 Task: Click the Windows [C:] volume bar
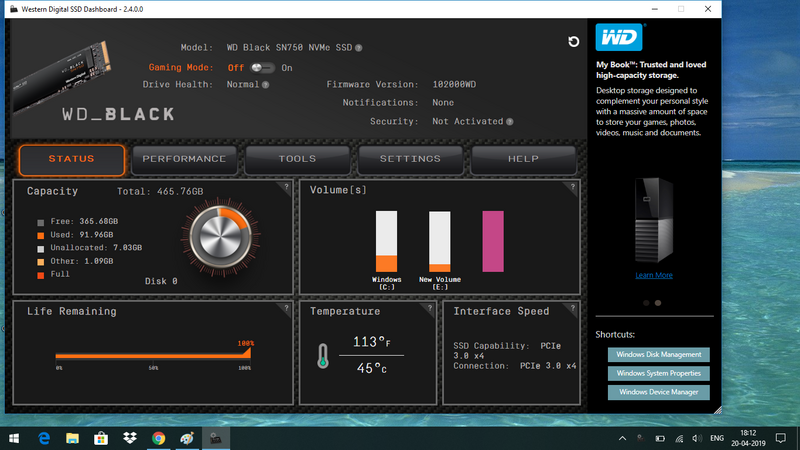click(387, 241)
